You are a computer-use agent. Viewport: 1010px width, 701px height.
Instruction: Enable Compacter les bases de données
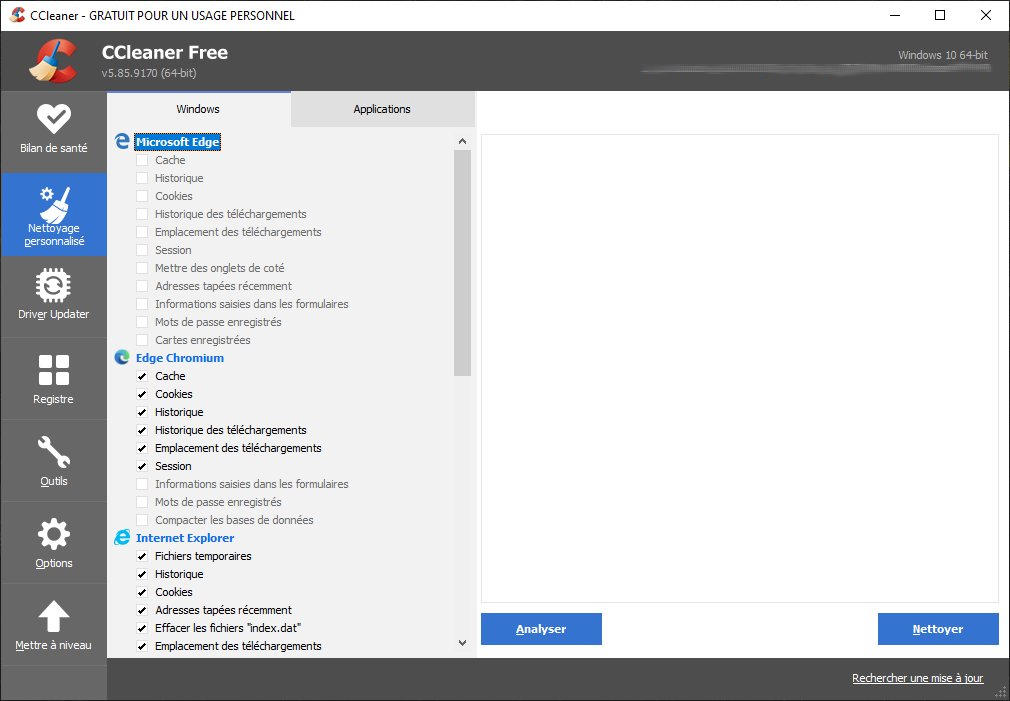pos(142,521)
